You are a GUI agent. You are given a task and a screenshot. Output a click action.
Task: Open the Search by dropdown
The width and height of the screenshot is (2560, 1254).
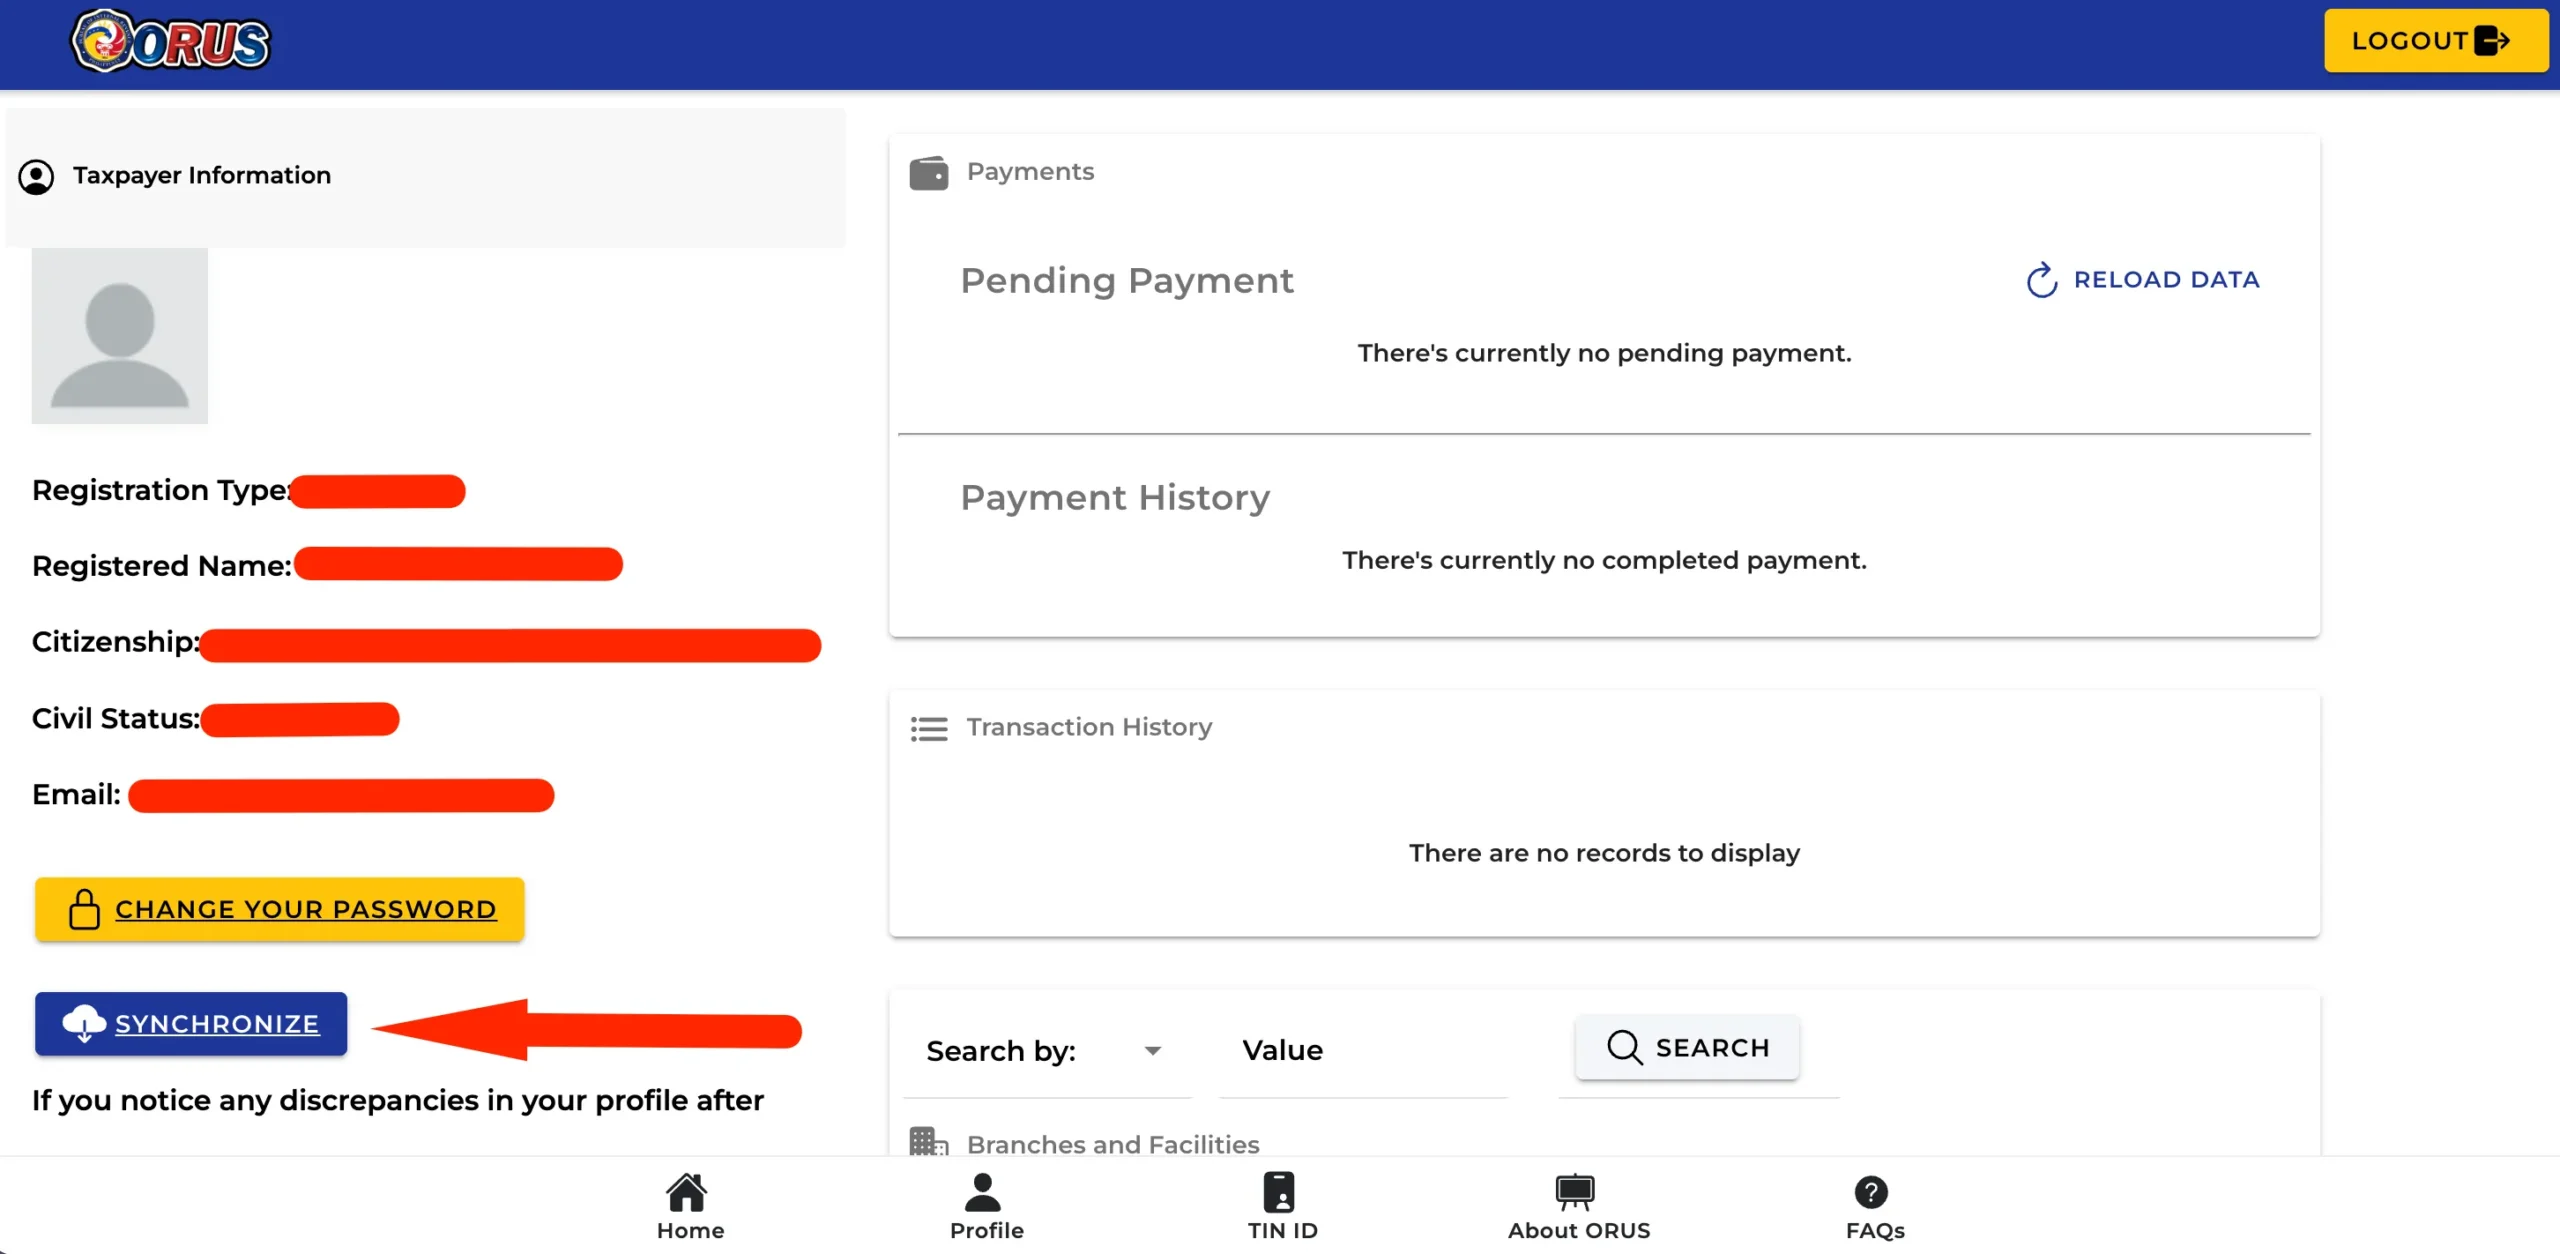point(1047,1051)
